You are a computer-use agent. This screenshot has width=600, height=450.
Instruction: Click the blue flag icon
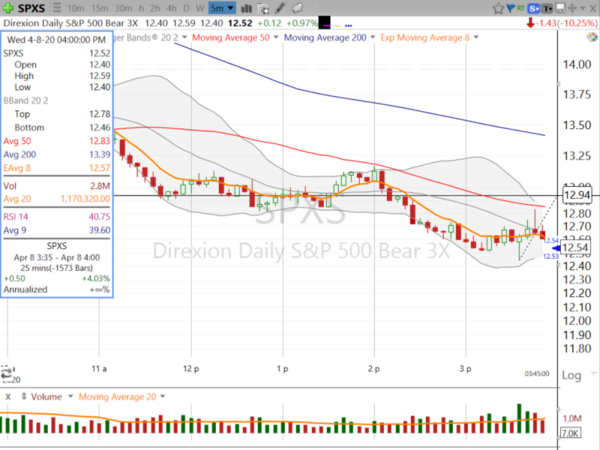510,8
